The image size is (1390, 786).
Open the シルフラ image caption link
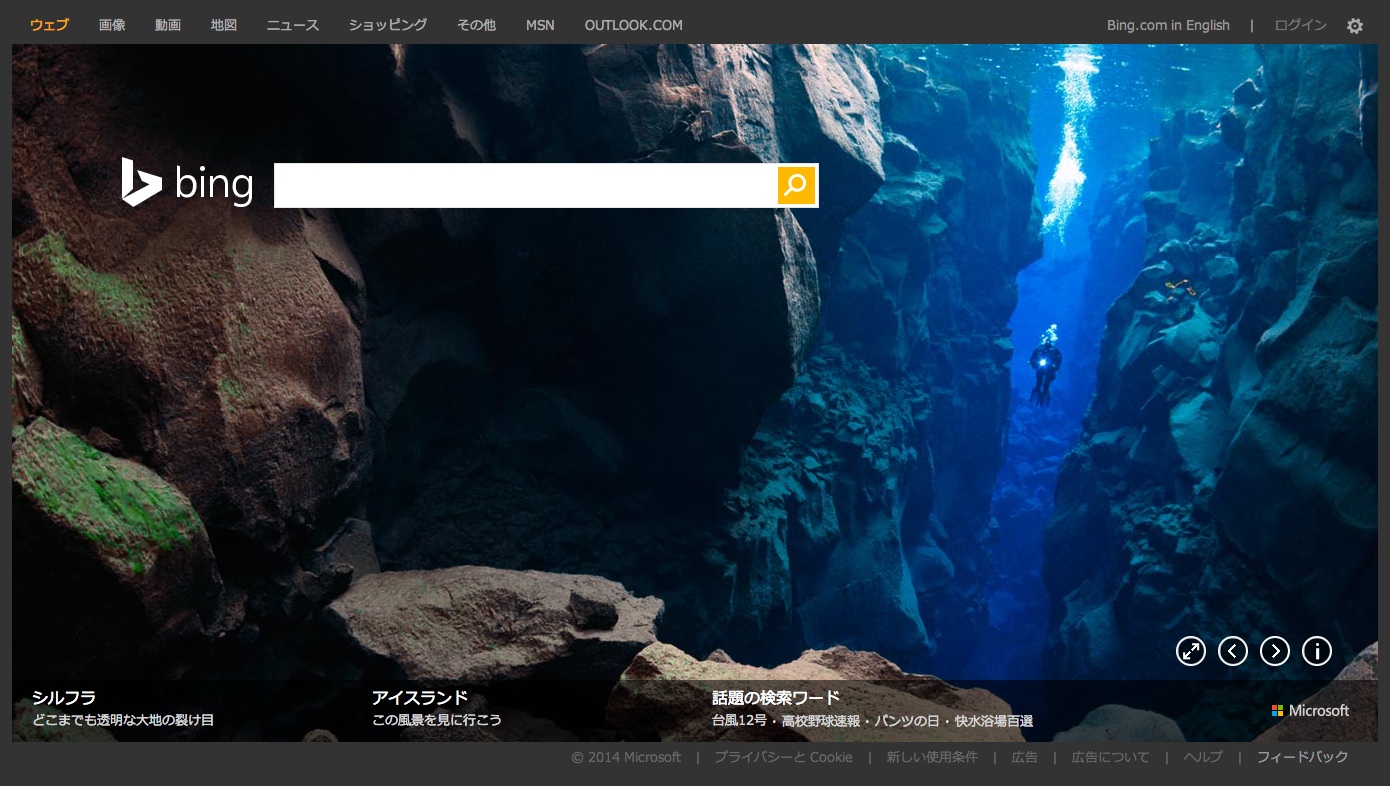pyautogui.click(x=64, y=698)
